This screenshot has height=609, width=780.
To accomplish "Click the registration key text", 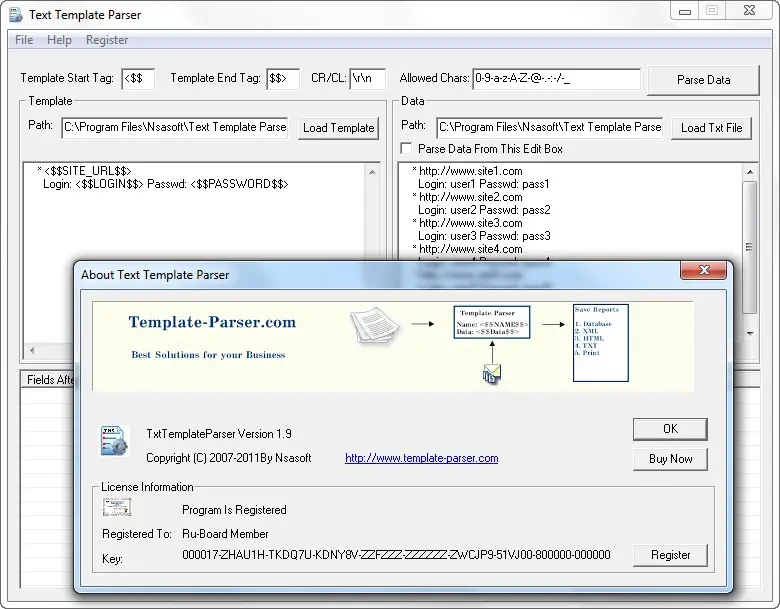I will 396,555.
